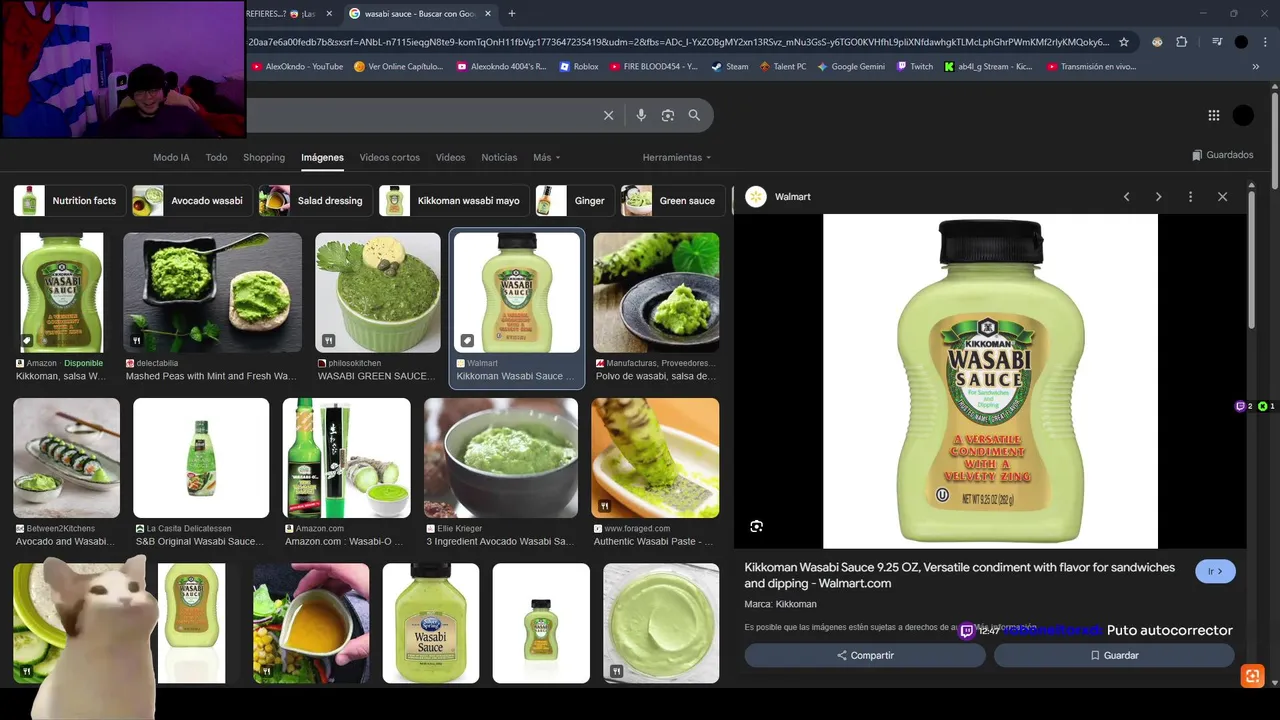Close the Walmart image preview panel

tap(1222, 197)
